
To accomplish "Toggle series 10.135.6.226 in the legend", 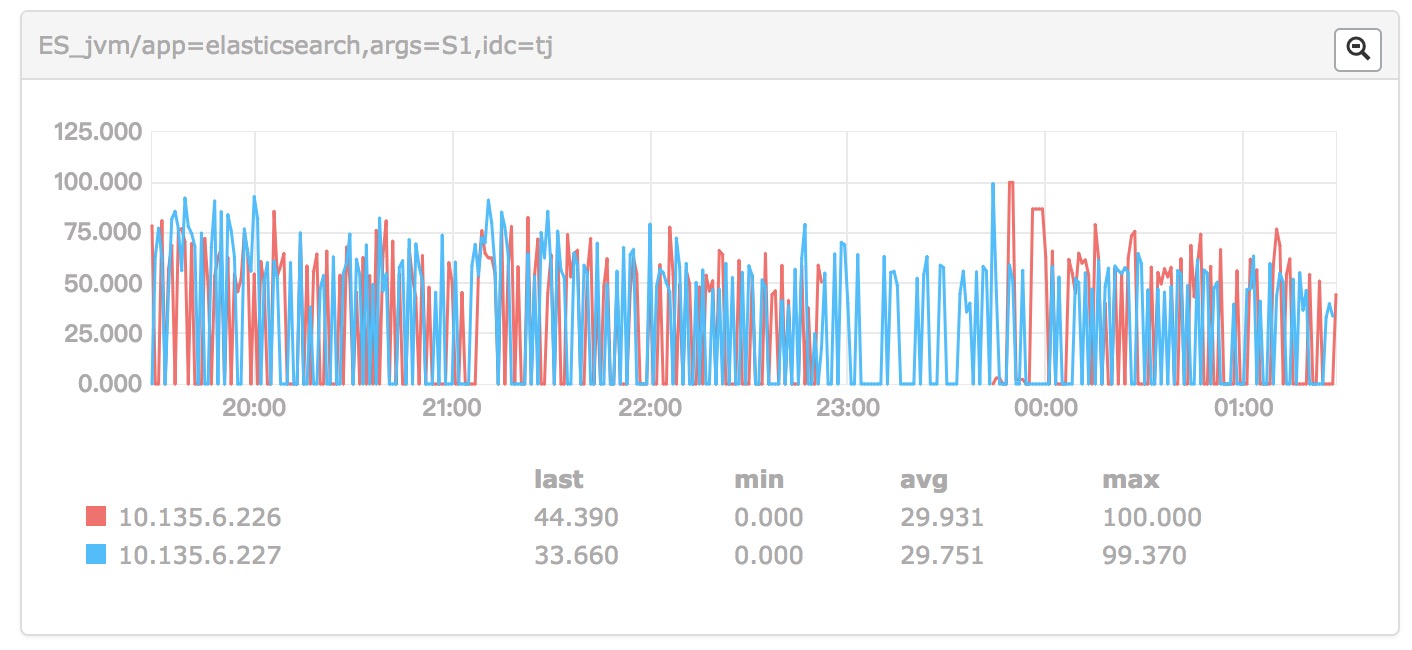I will pyautogui.click(x=199, y=517).
